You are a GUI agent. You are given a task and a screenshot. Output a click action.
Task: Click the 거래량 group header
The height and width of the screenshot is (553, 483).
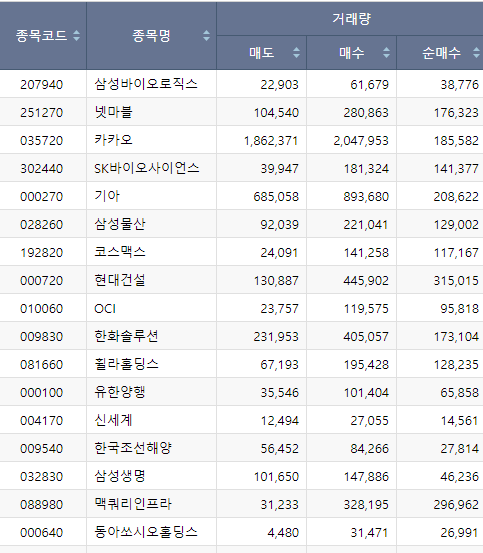pos(351,18)
